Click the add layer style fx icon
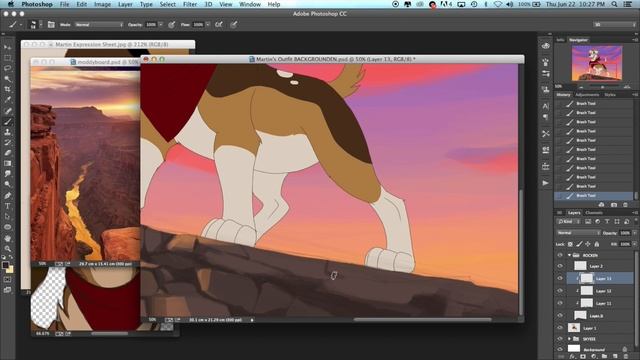Image resolution: width=640 pixels, height=360 pixels. coord(572,356)
